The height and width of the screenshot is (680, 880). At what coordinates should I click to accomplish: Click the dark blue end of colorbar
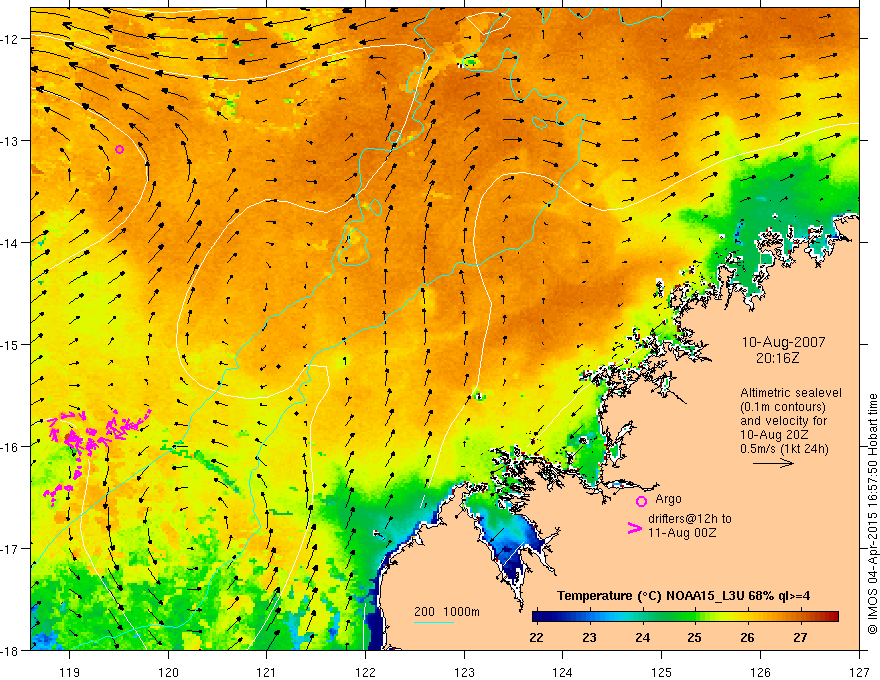click(540, 616)
